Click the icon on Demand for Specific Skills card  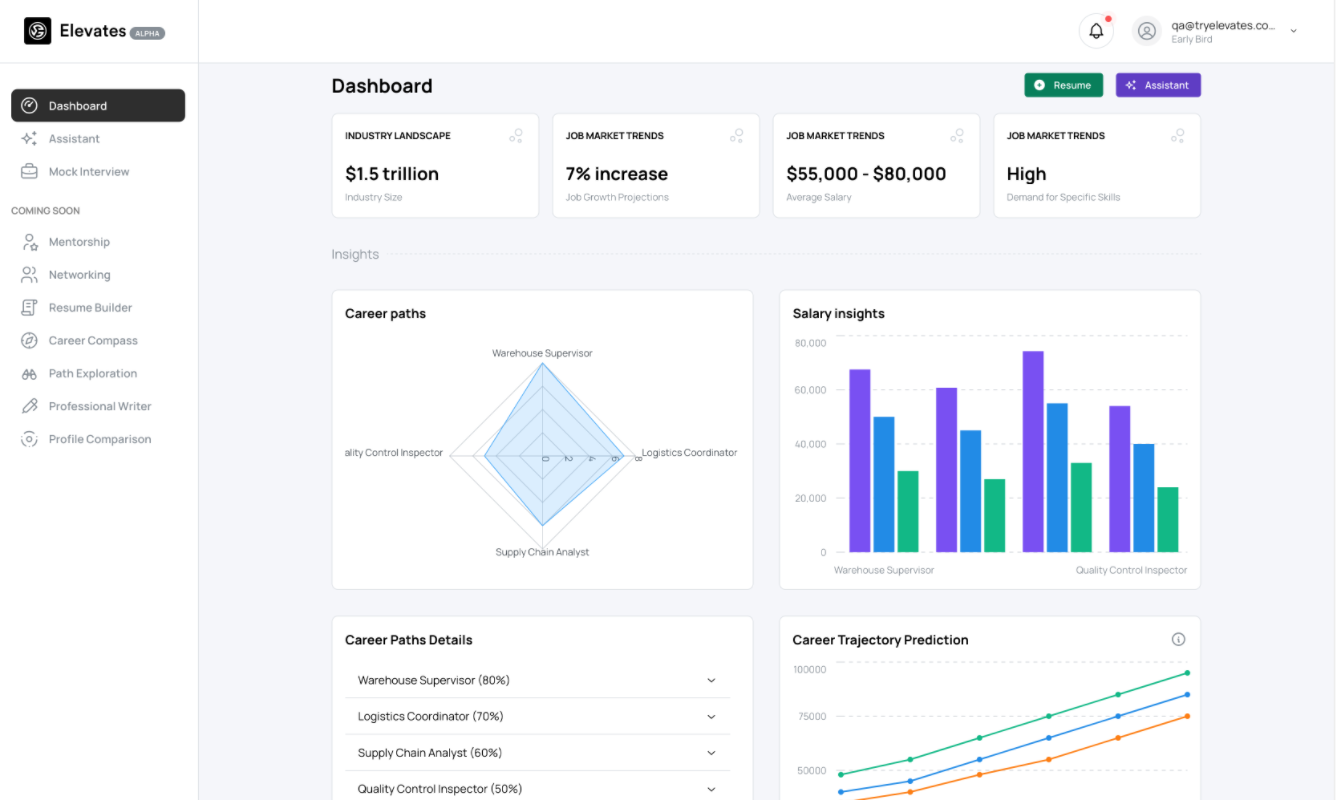(x=1177, y=136)
